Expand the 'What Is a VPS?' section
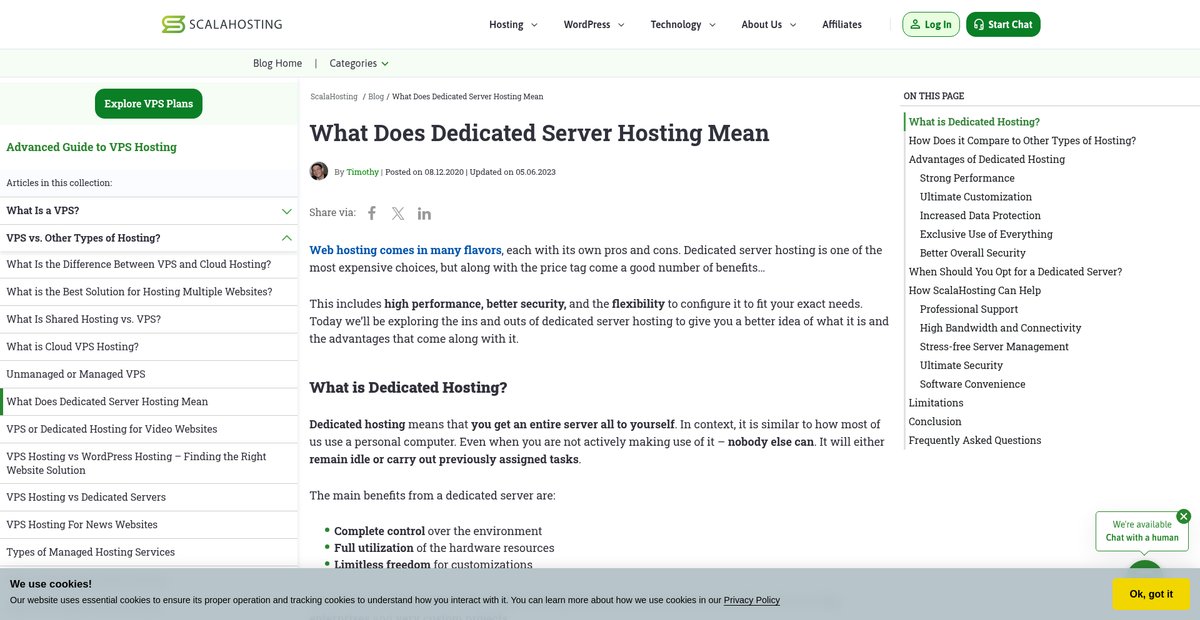Image resolution: width=1200 pixels, height=620 pixels. point(149,211)
